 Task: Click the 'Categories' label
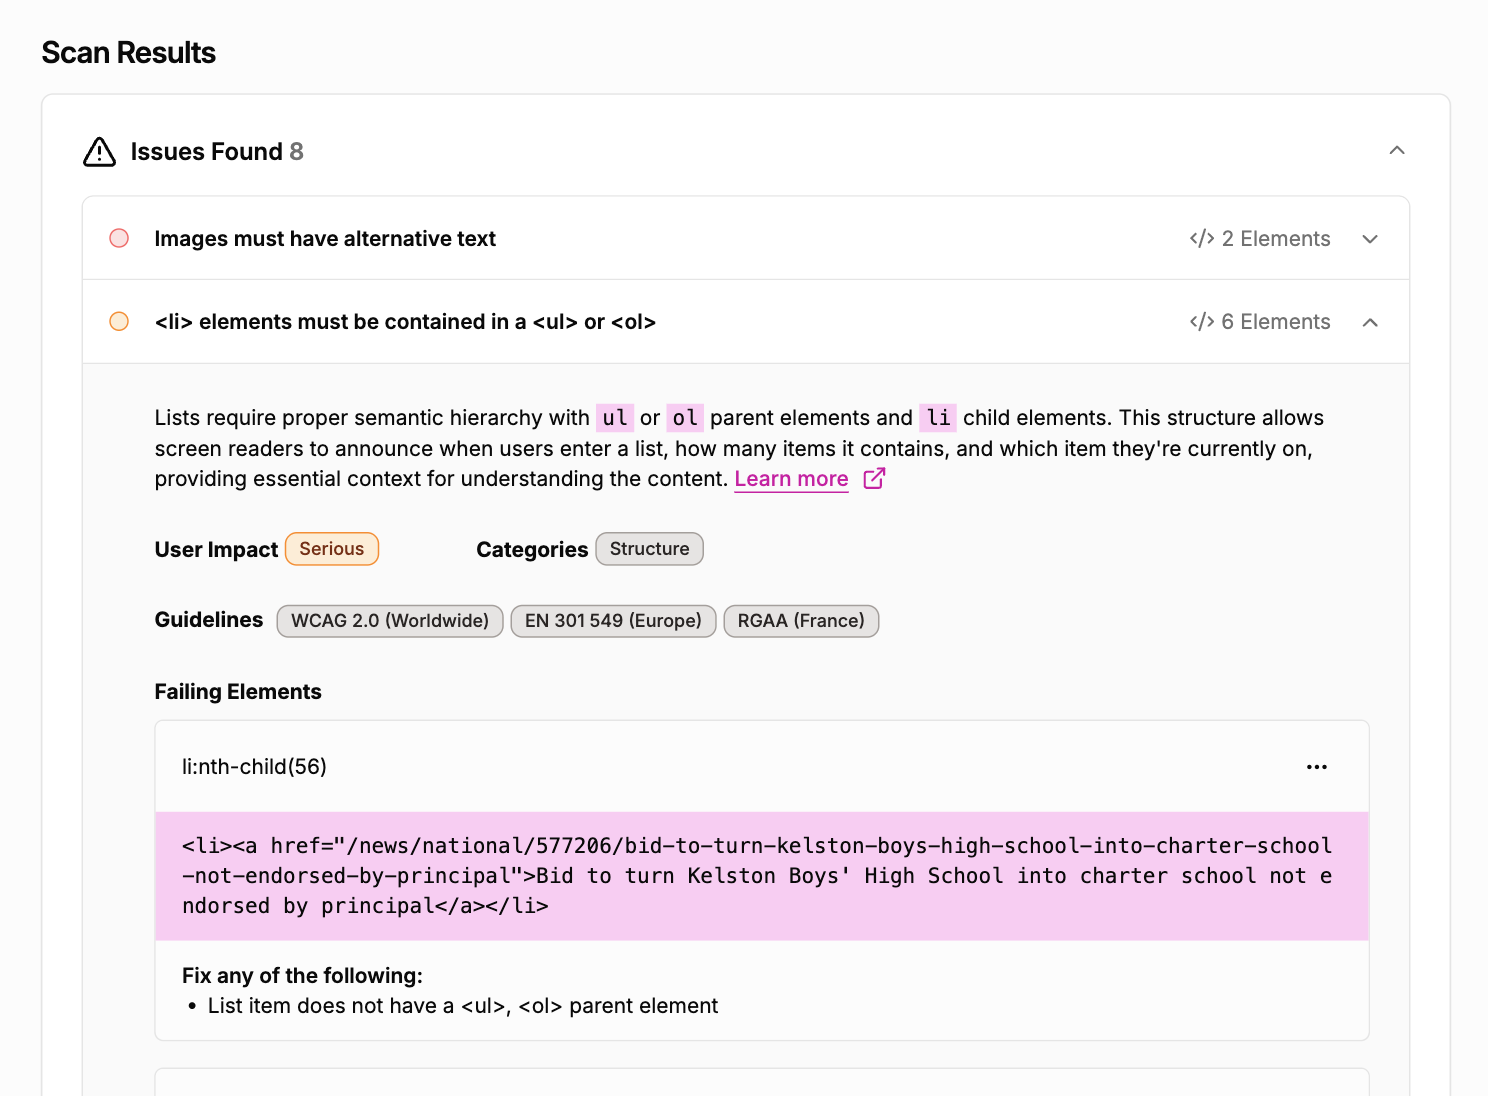[532, 550]
